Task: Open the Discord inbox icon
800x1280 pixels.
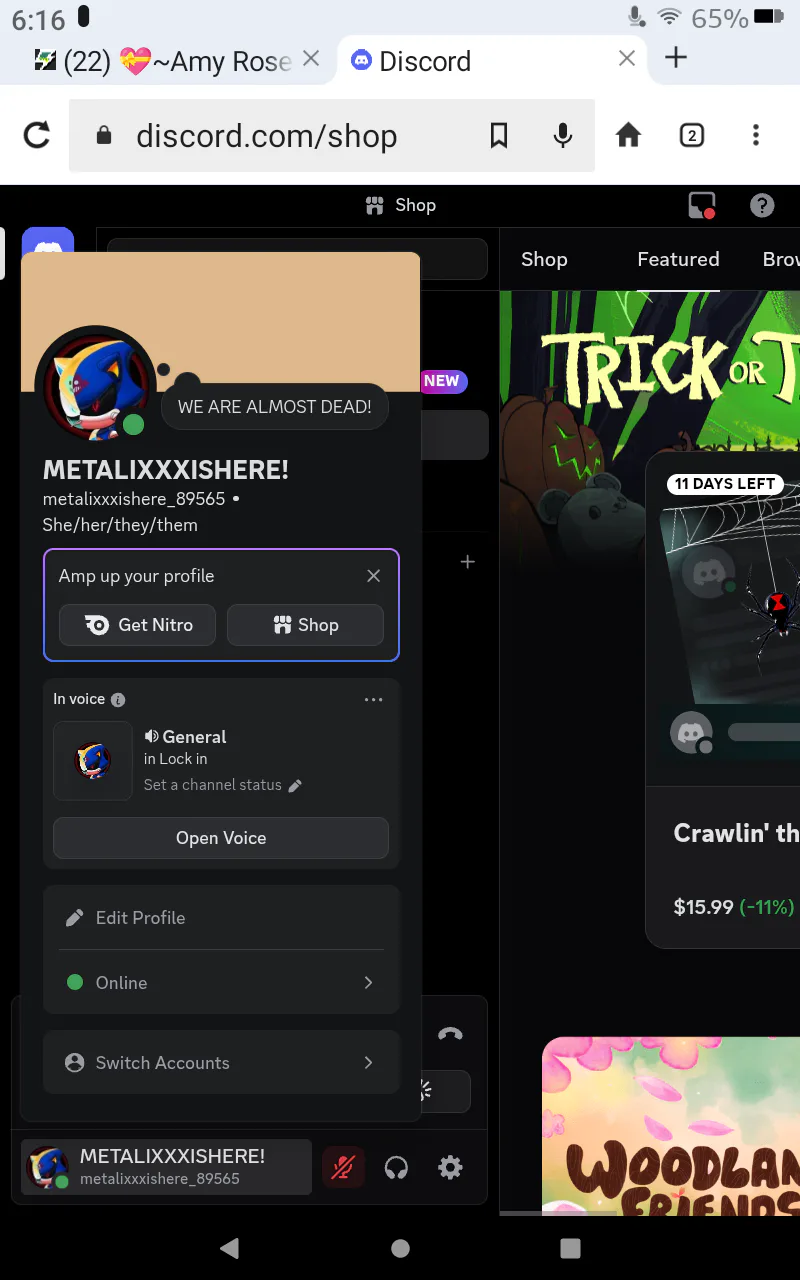Action: click(702, 206)
